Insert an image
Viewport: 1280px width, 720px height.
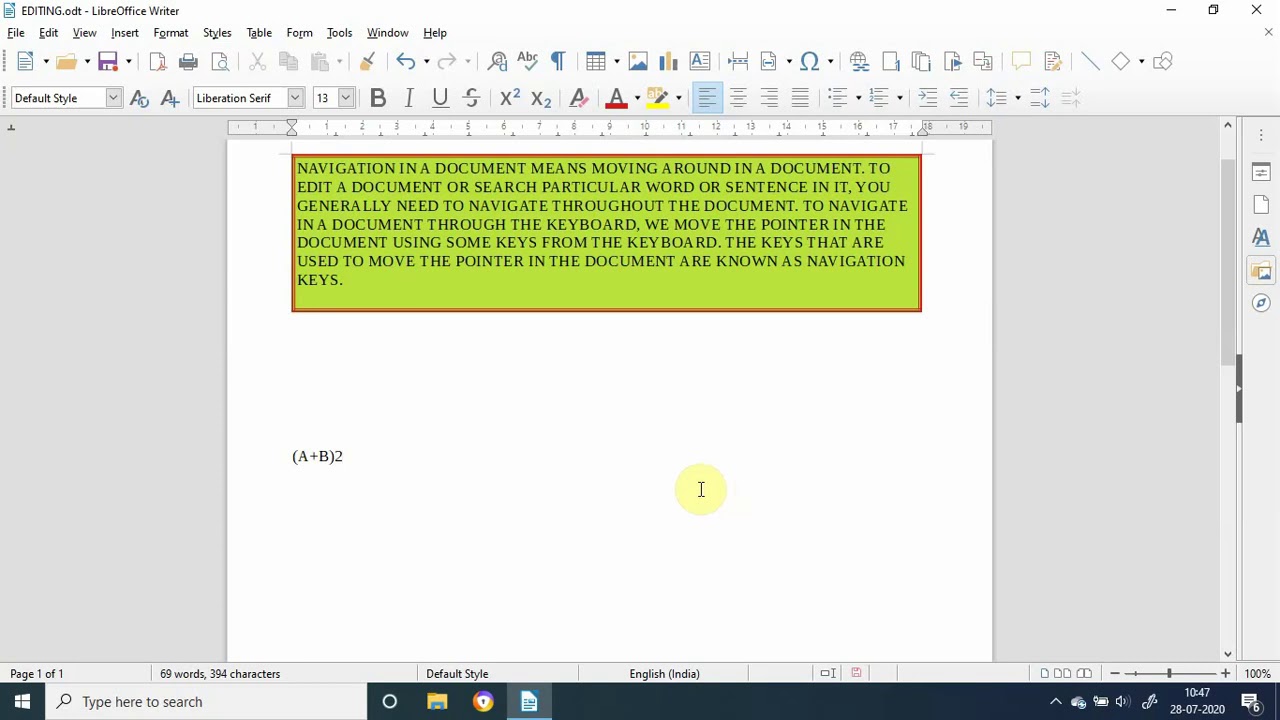pyautogui.click(x=638, y=62)
